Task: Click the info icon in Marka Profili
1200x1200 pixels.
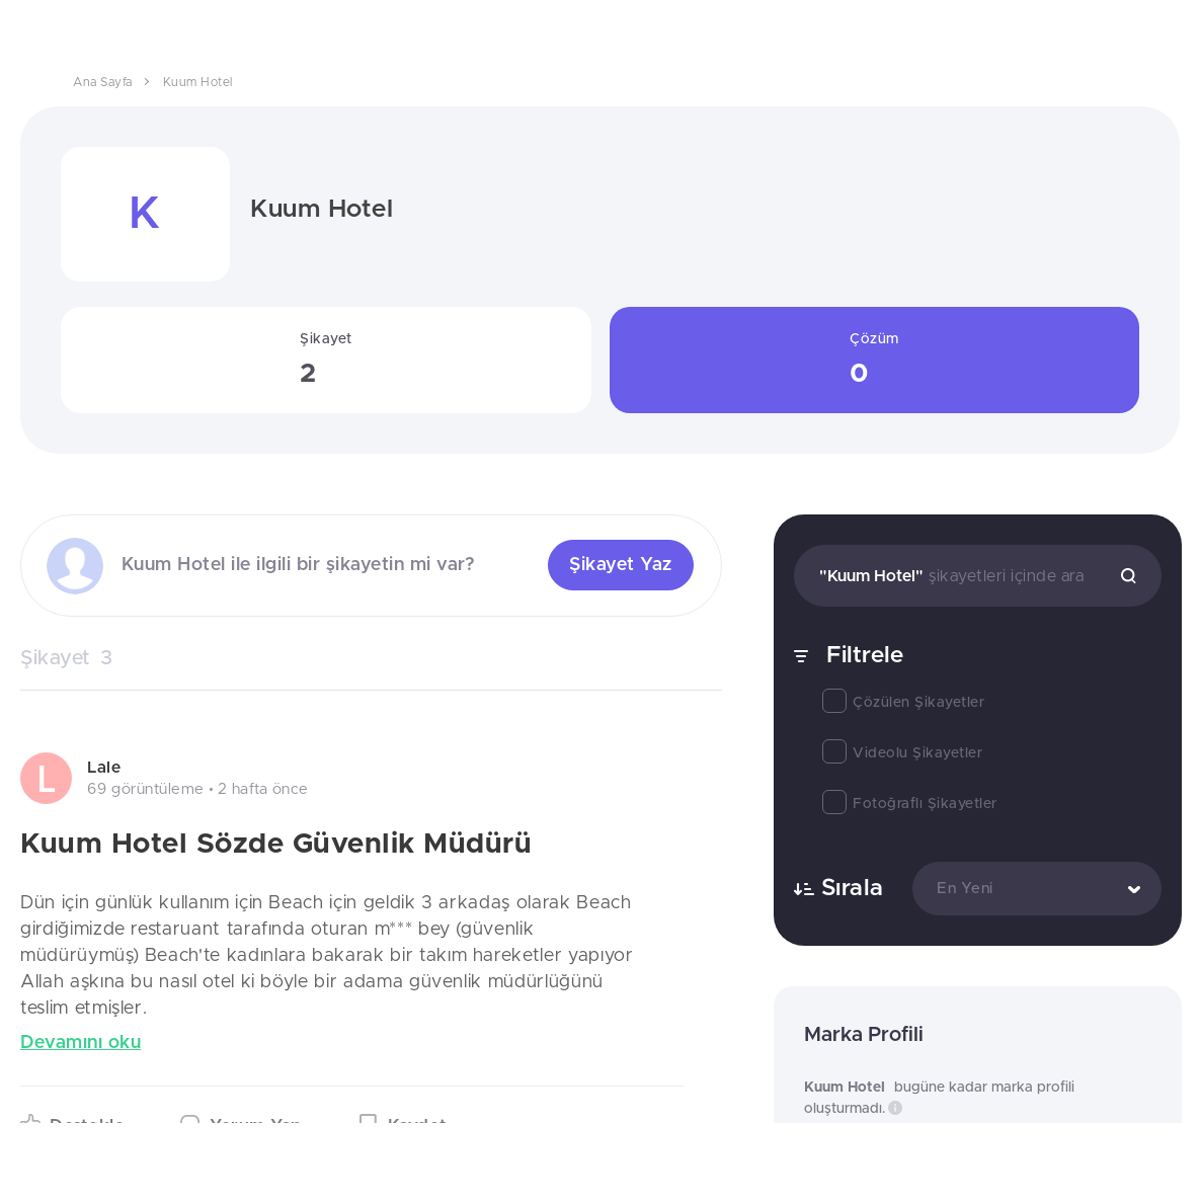Action: (x=895, y=1108)
